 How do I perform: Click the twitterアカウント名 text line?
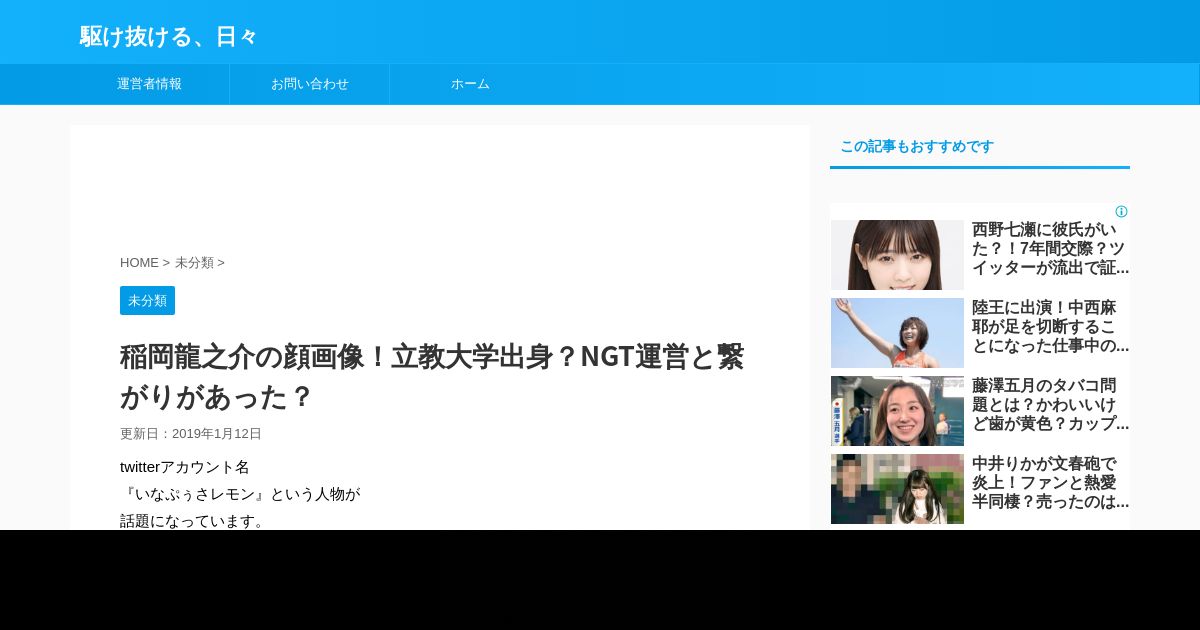[185, 467]
